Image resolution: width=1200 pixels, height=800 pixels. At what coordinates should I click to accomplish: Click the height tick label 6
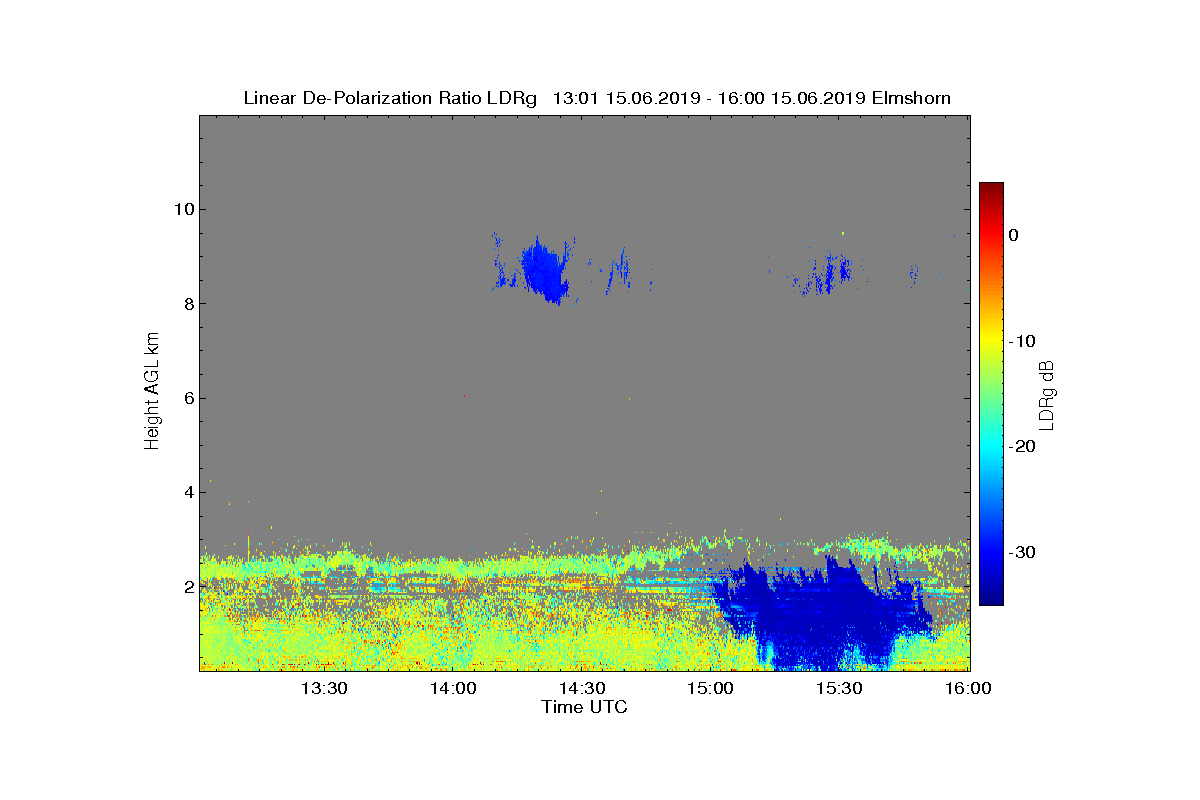[187, 398]
